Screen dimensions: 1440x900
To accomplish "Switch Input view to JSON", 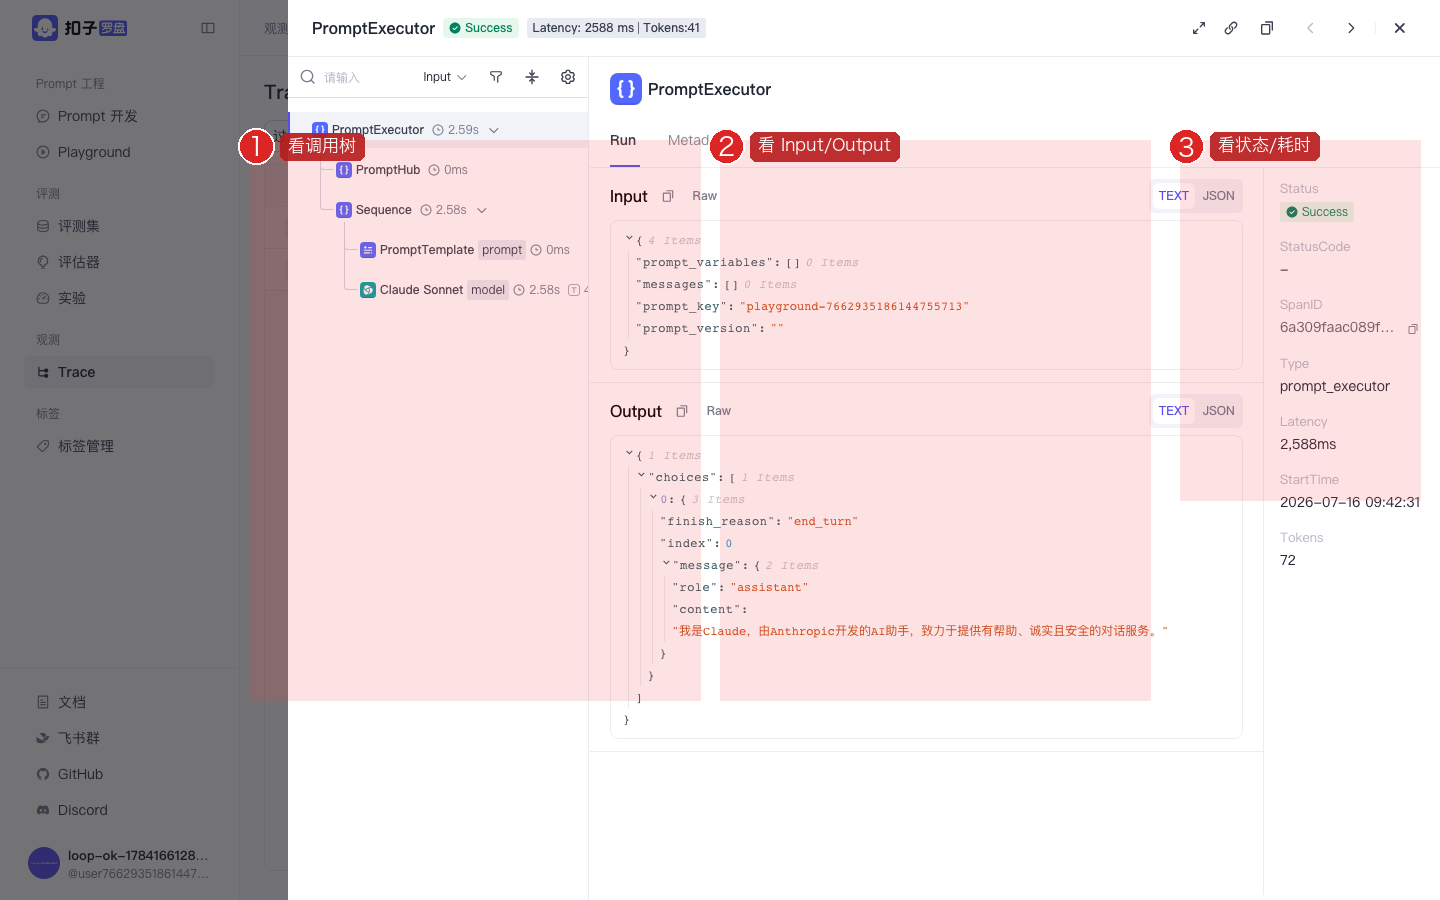I will click(x=1218, y=196).
